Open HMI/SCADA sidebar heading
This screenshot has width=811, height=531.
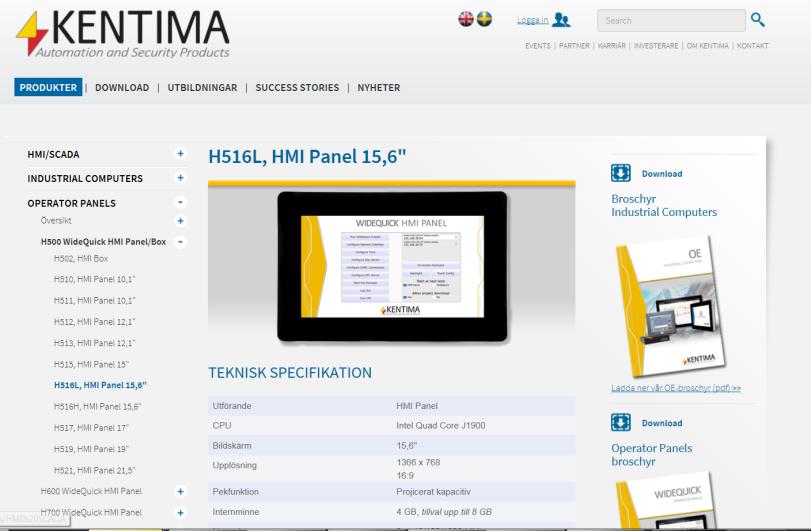coord(53,155)
